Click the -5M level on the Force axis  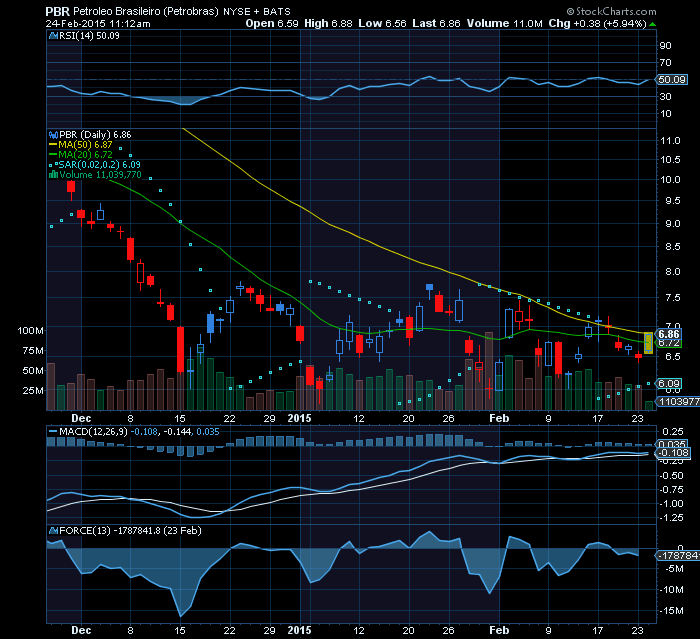675,569
